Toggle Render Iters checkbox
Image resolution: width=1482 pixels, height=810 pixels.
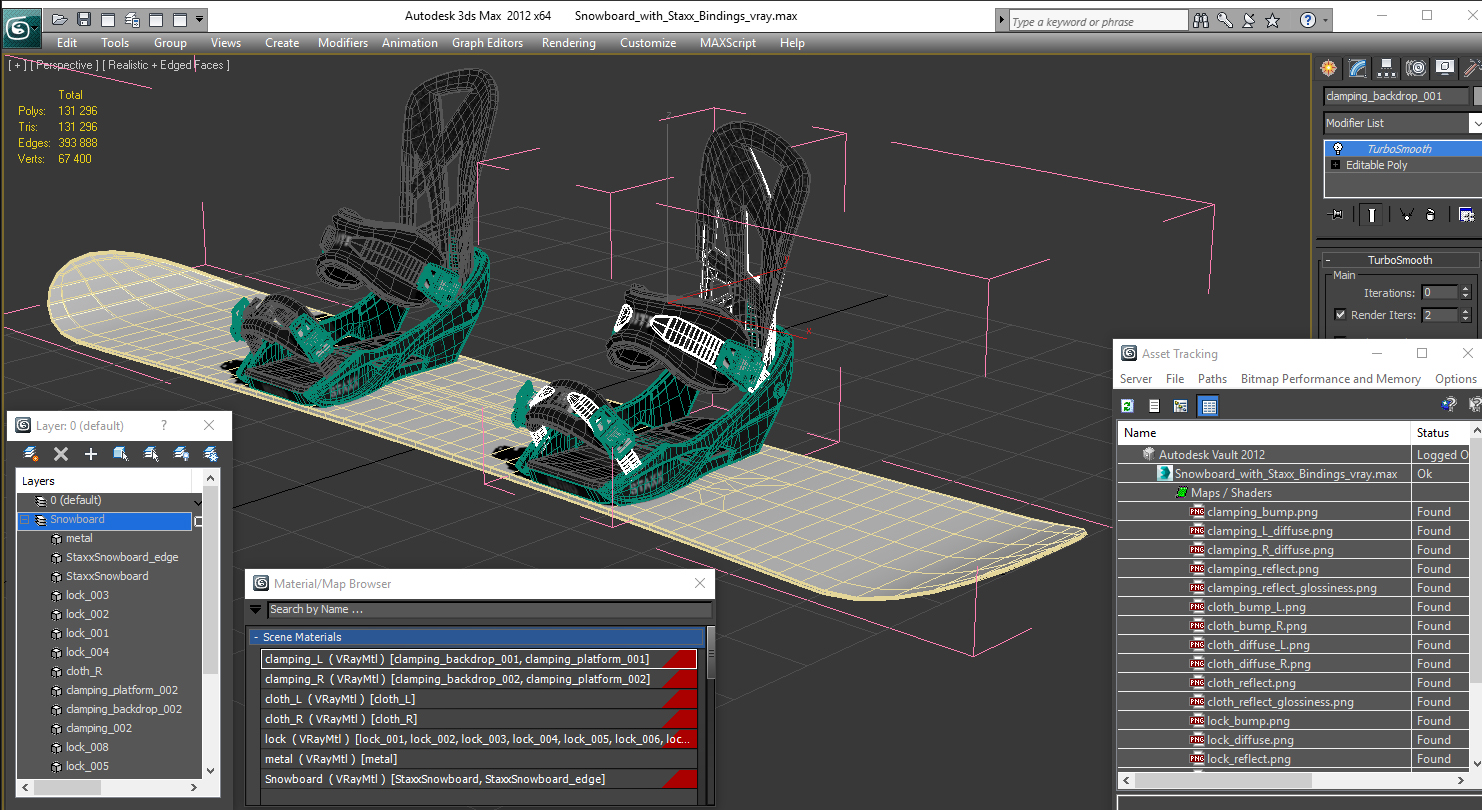click(1340, 315)
